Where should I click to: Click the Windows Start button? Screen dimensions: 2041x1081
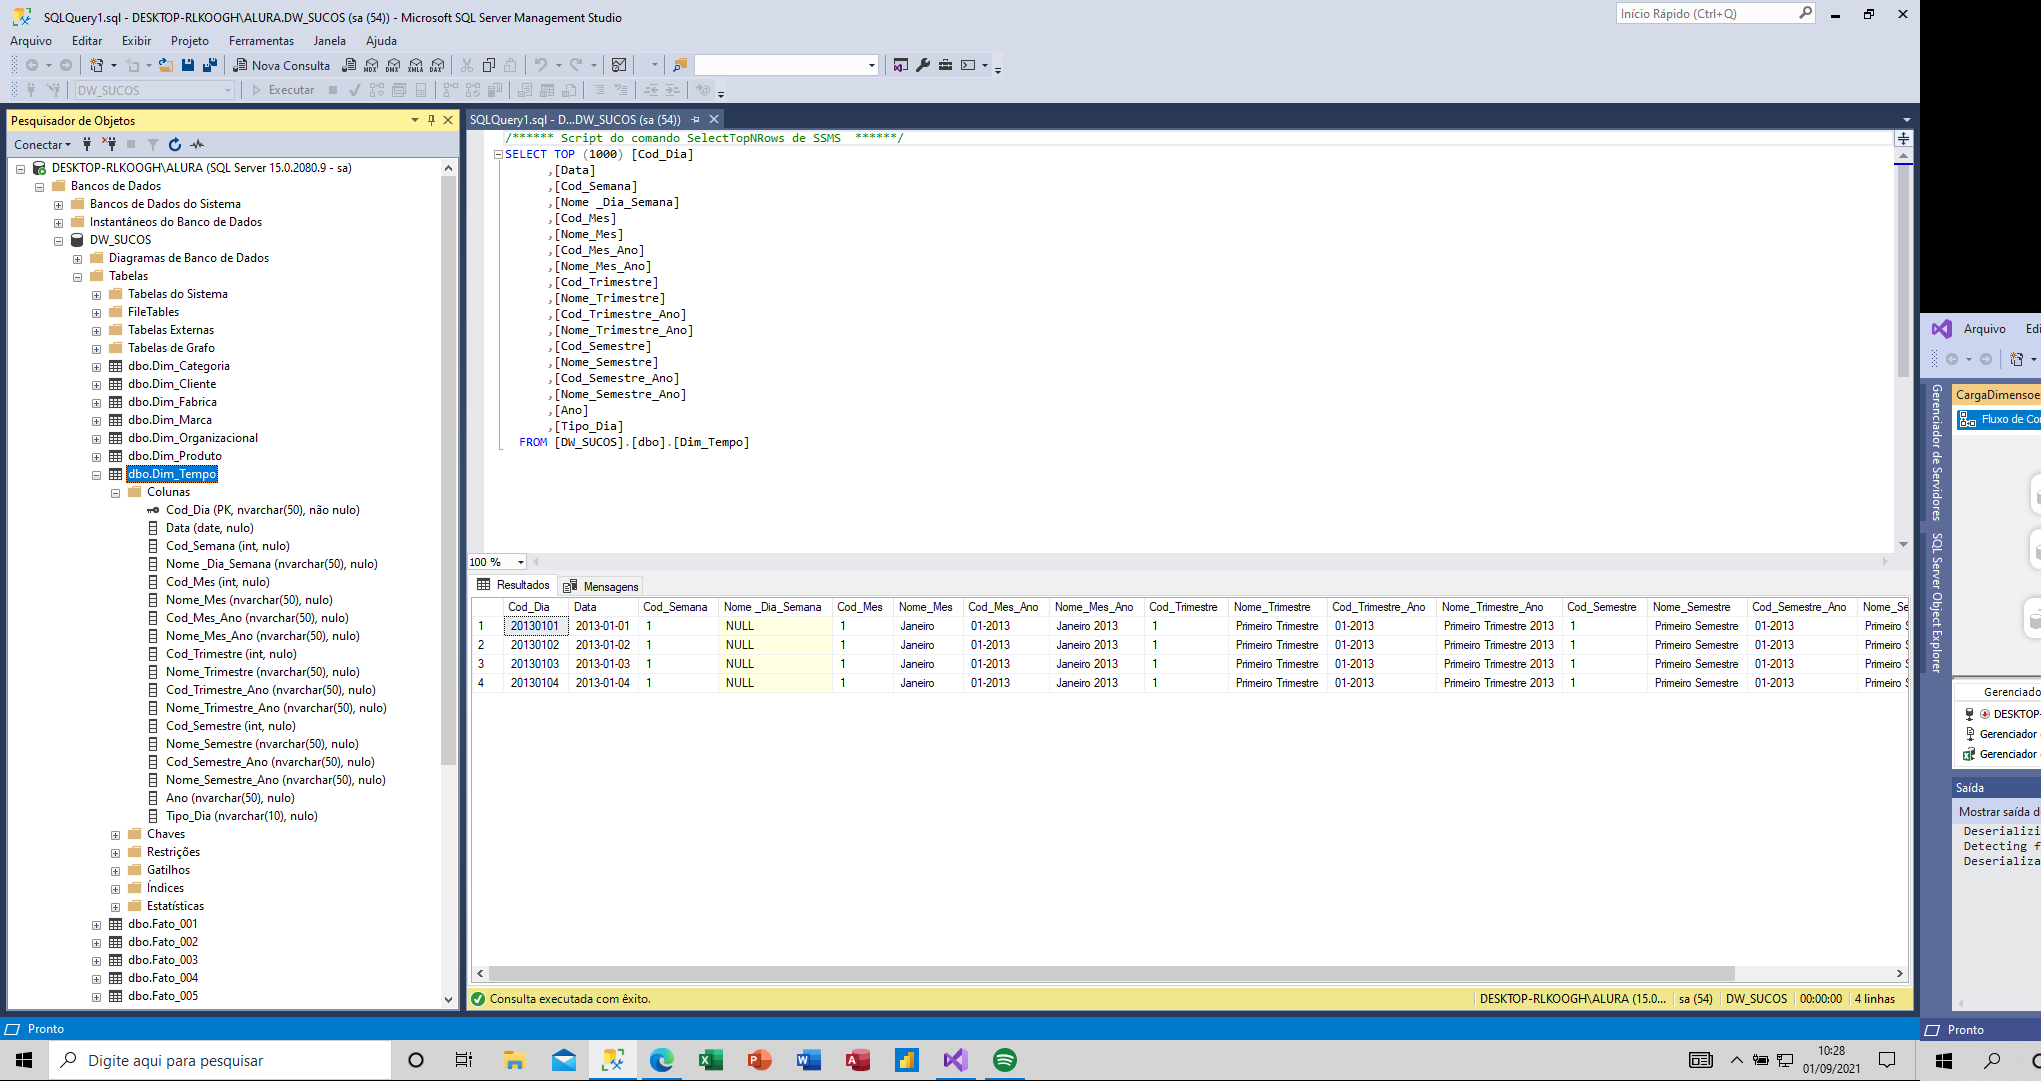[24, 1060]
